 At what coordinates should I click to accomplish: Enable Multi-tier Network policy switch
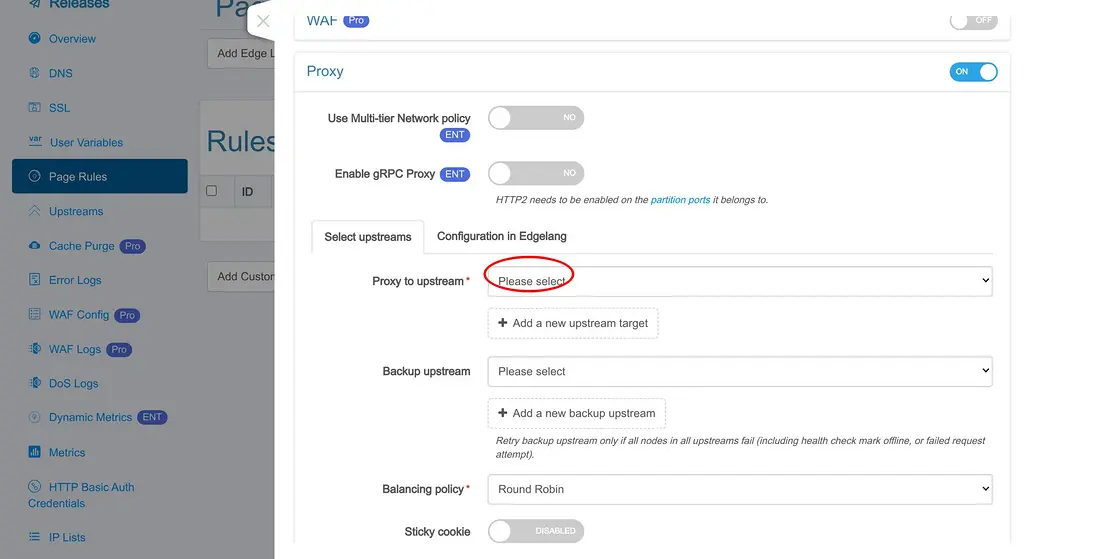(535, 118)
